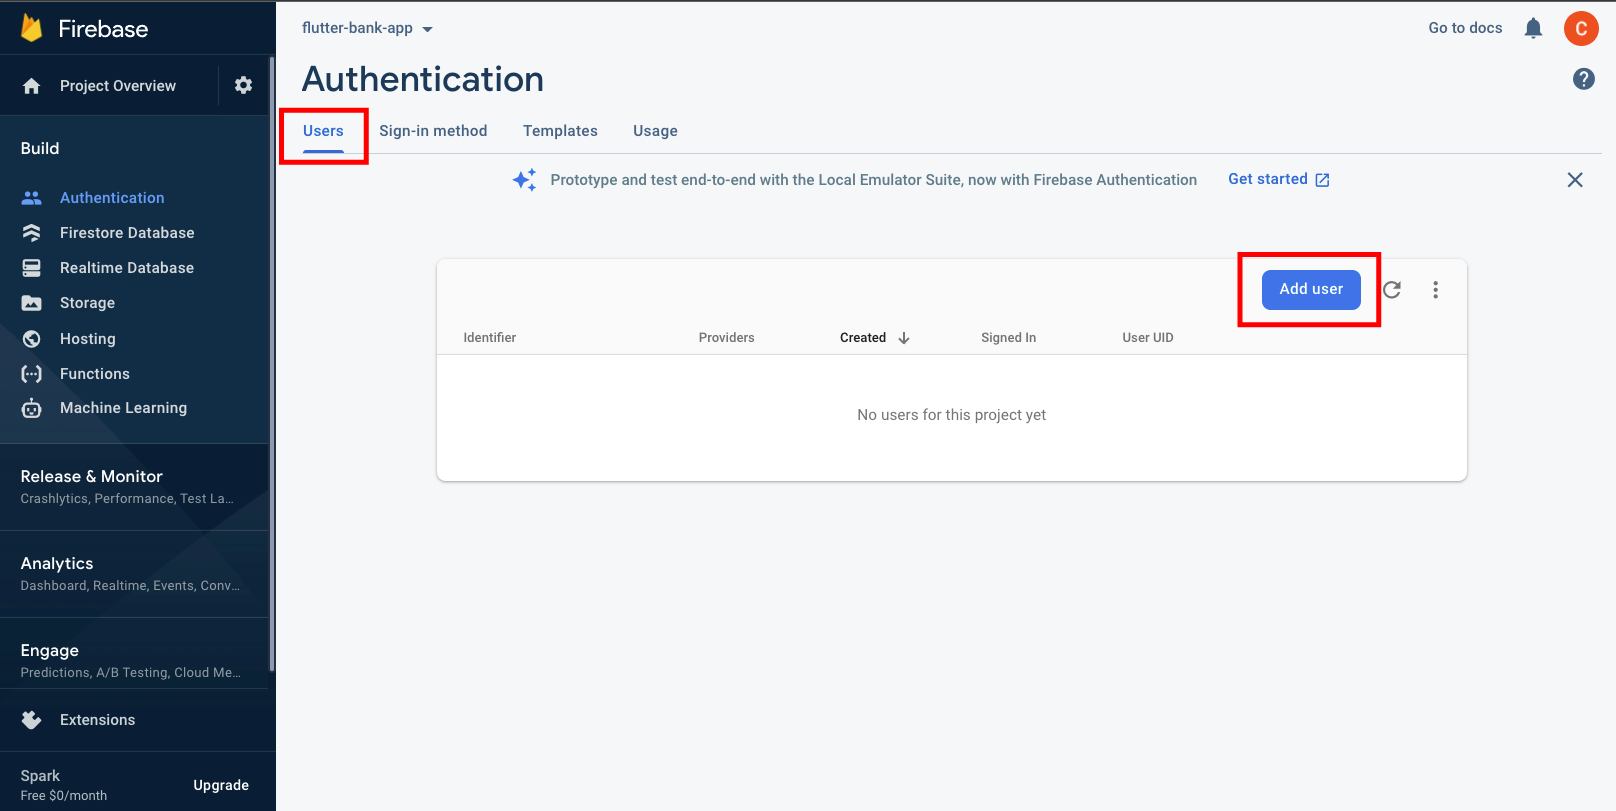The height and width of the screenshot is (811, 1616).
Task: Click the Hosting globe icon
Action: click(x=32, y=339)
